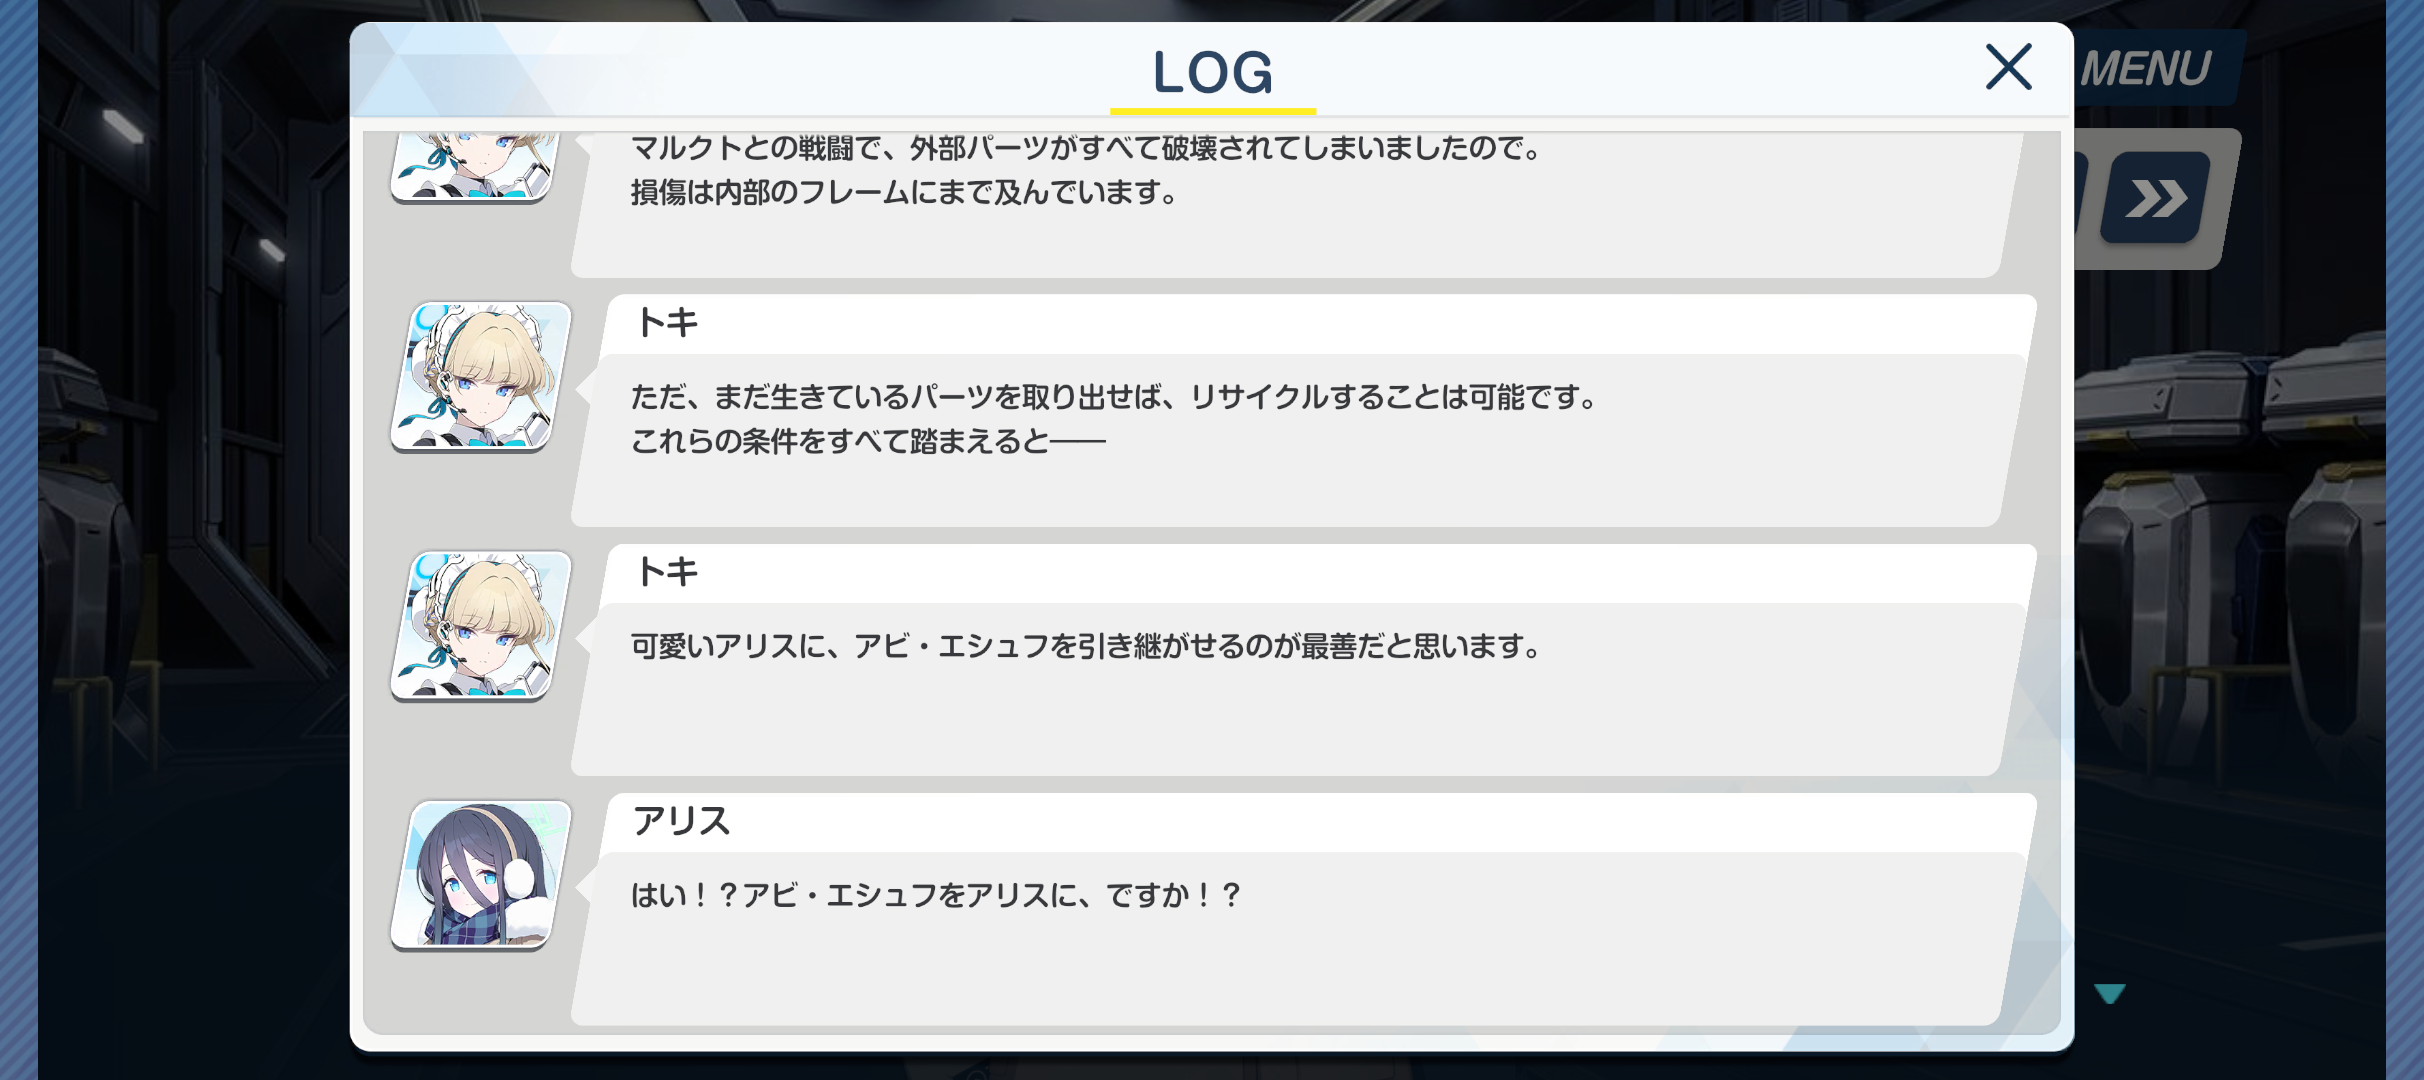Tap Toki's portrait beside the アビ・エシュフ line
Viewport: 2424px width, 1080px height.
[481, 626]
